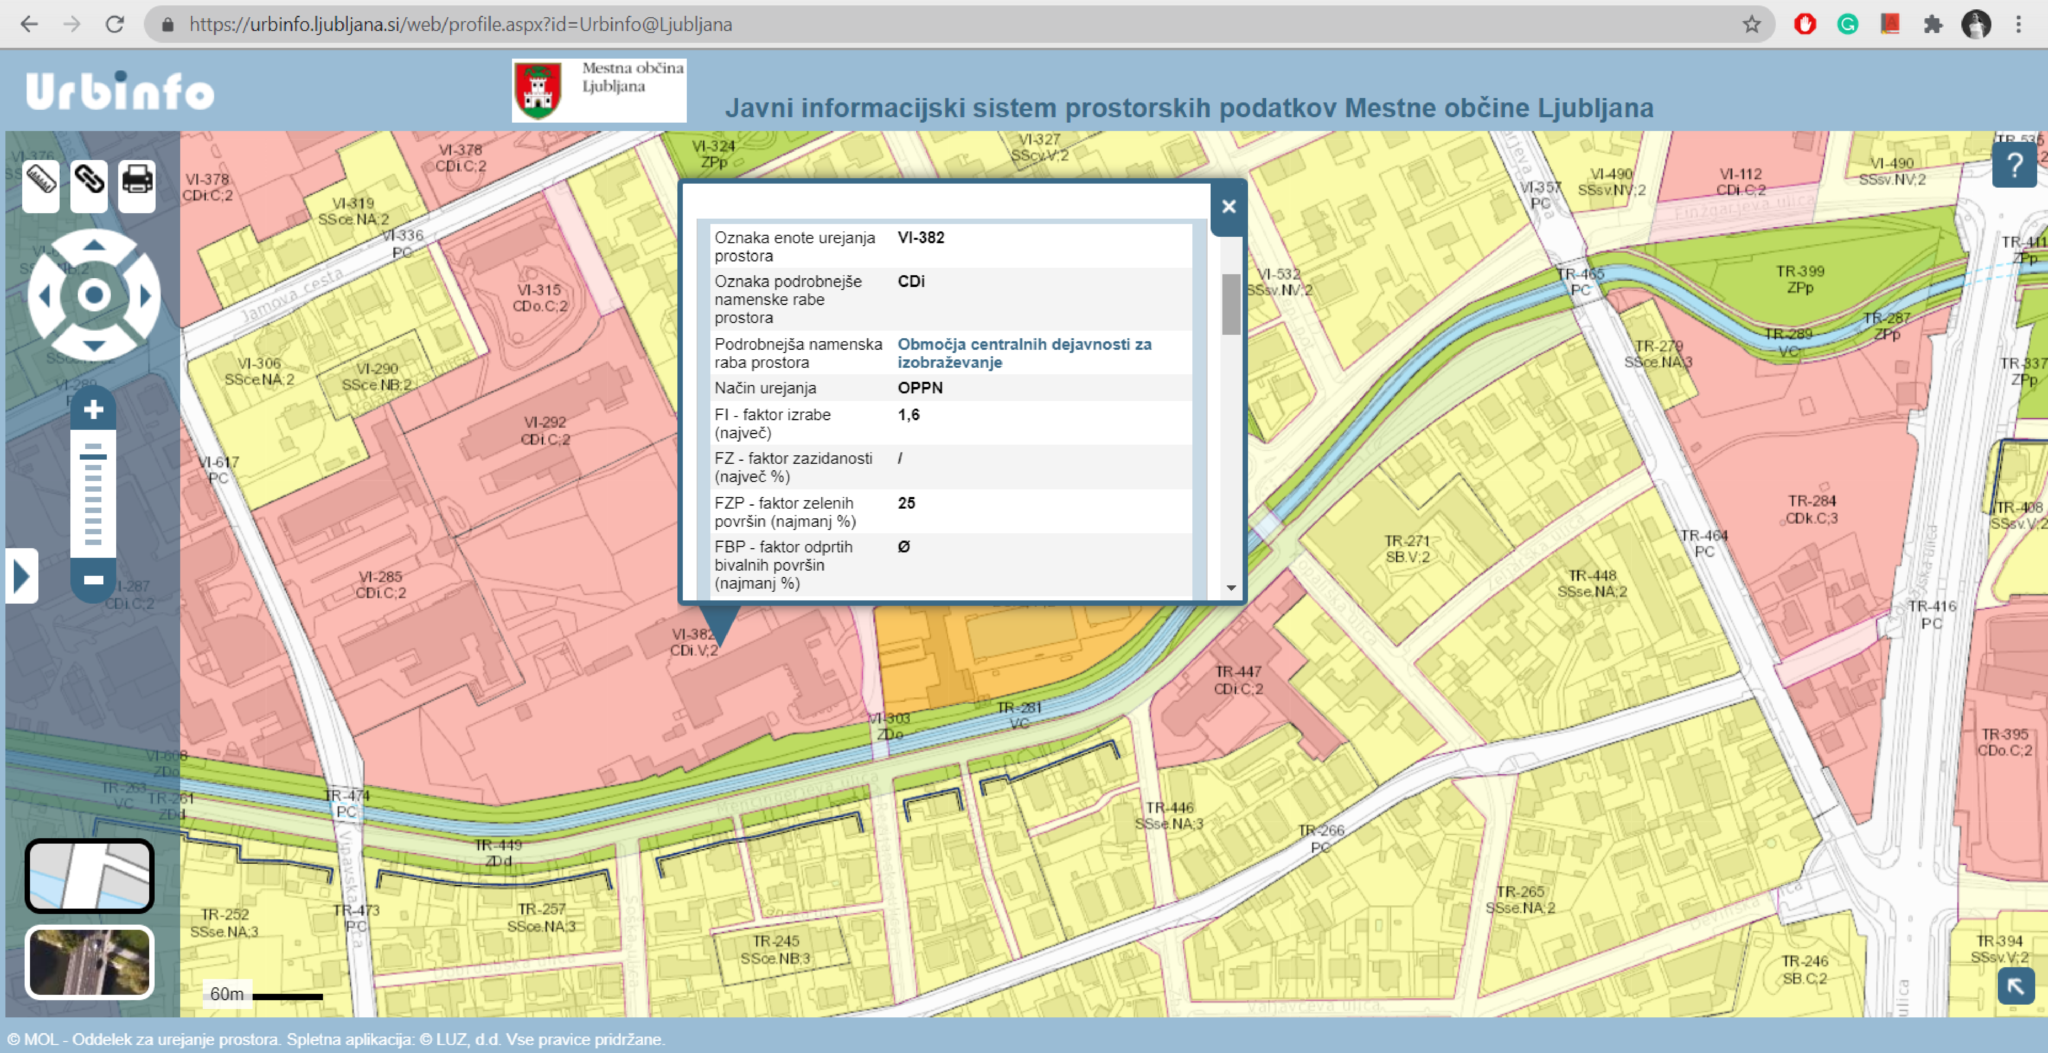Click map parcel labeled 'TR-265 SSse.NA;2'
This screenshot has width=2048, height=1053.
click(x=1520, y=900)
